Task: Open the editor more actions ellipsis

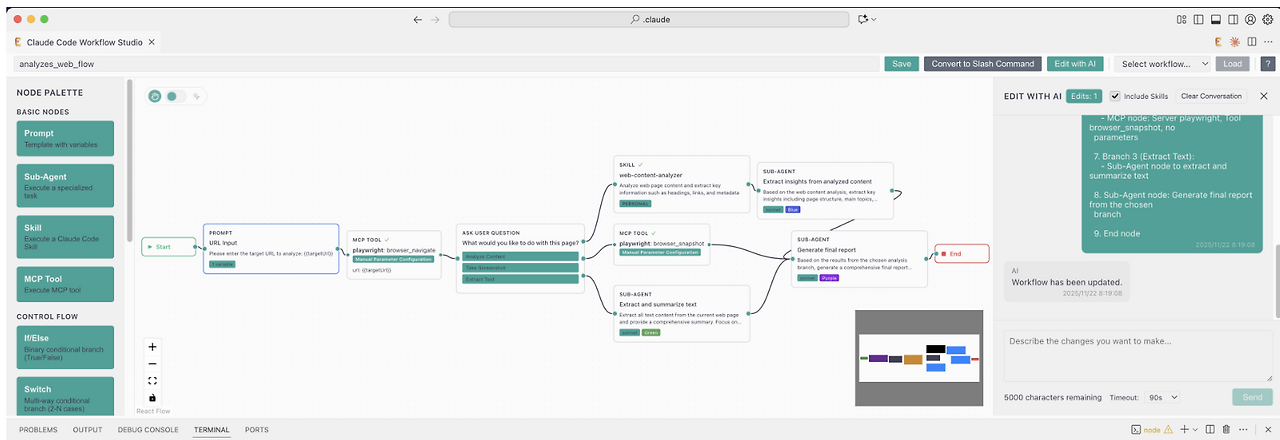Action: 1267,42
